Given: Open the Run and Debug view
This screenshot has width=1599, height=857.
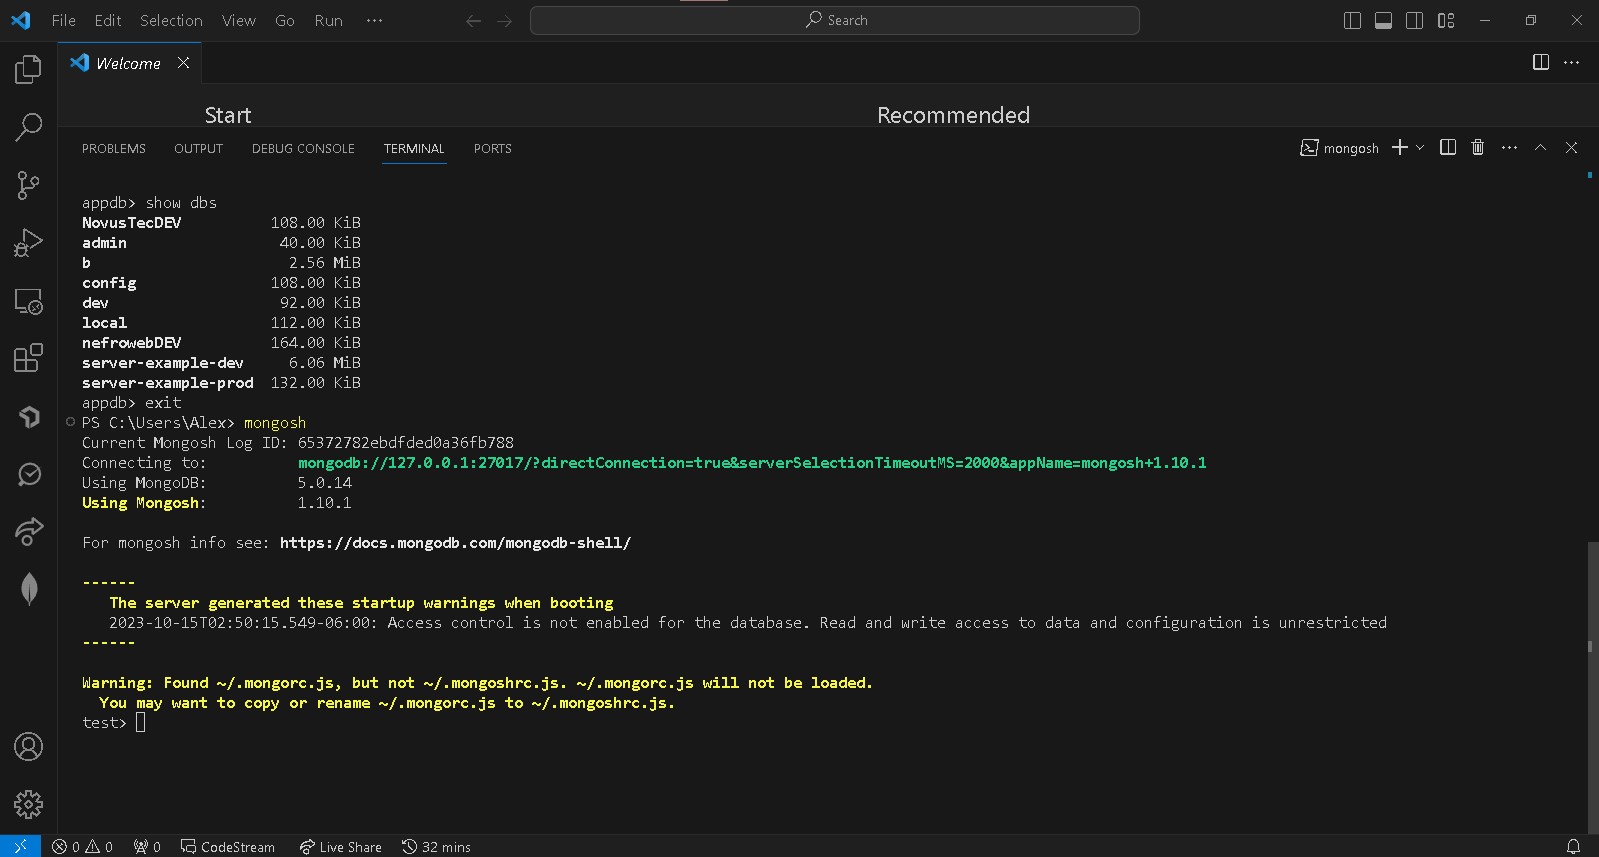Looking at the screenshot, I should coord(28,243).
